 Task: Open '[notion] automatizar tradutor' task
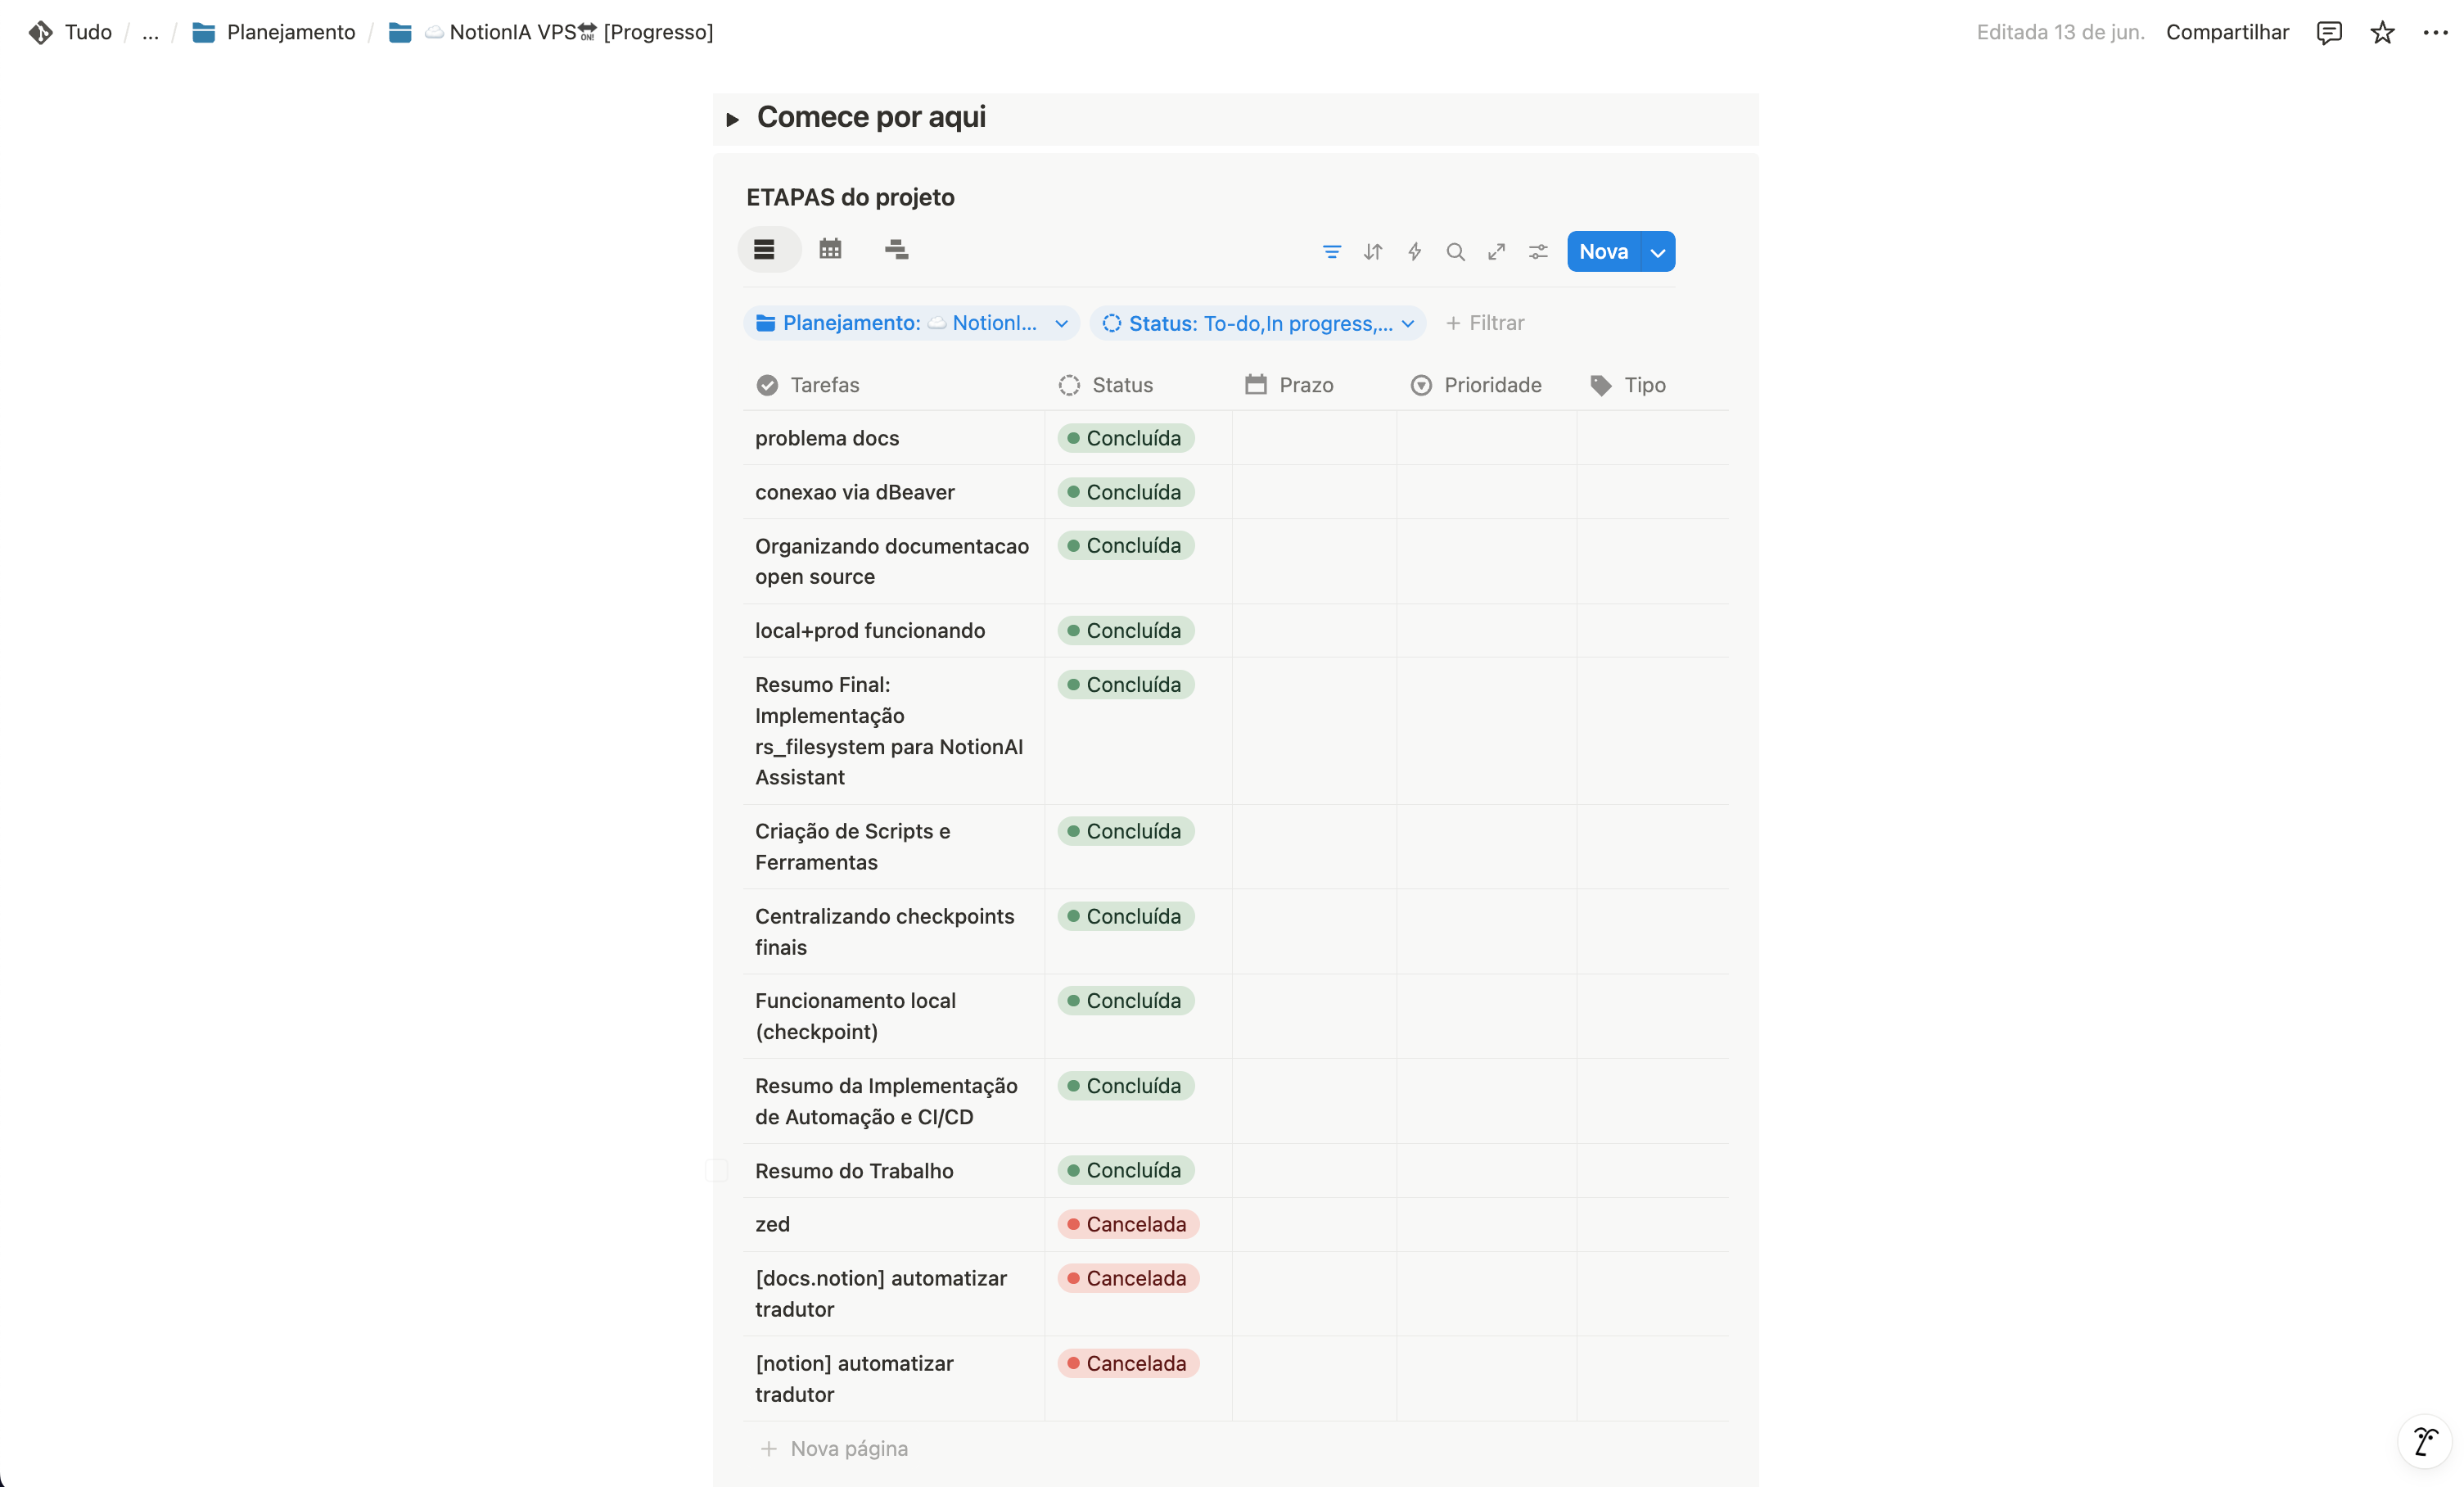click(x=854, y=1378)
